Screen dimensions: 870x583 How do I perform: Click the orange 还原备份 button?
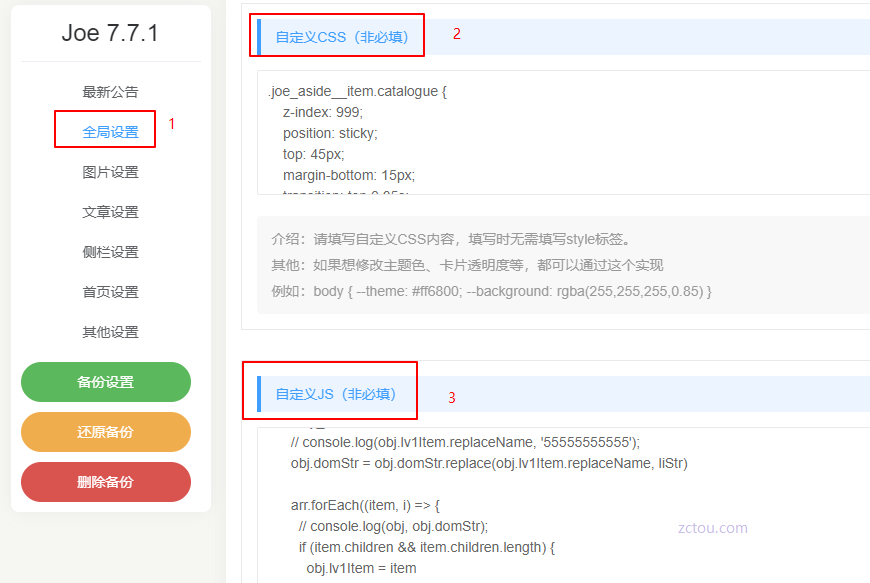click(105, 432)
